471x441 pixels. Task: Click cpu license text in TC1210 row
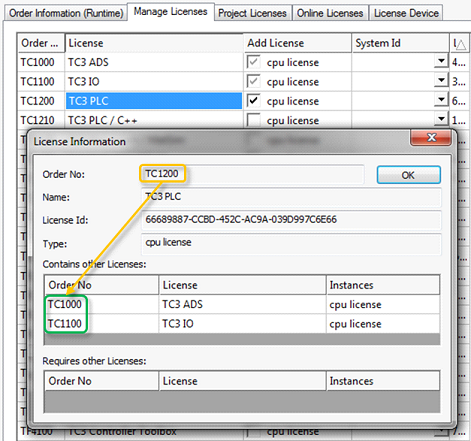[x=293, y=121]
